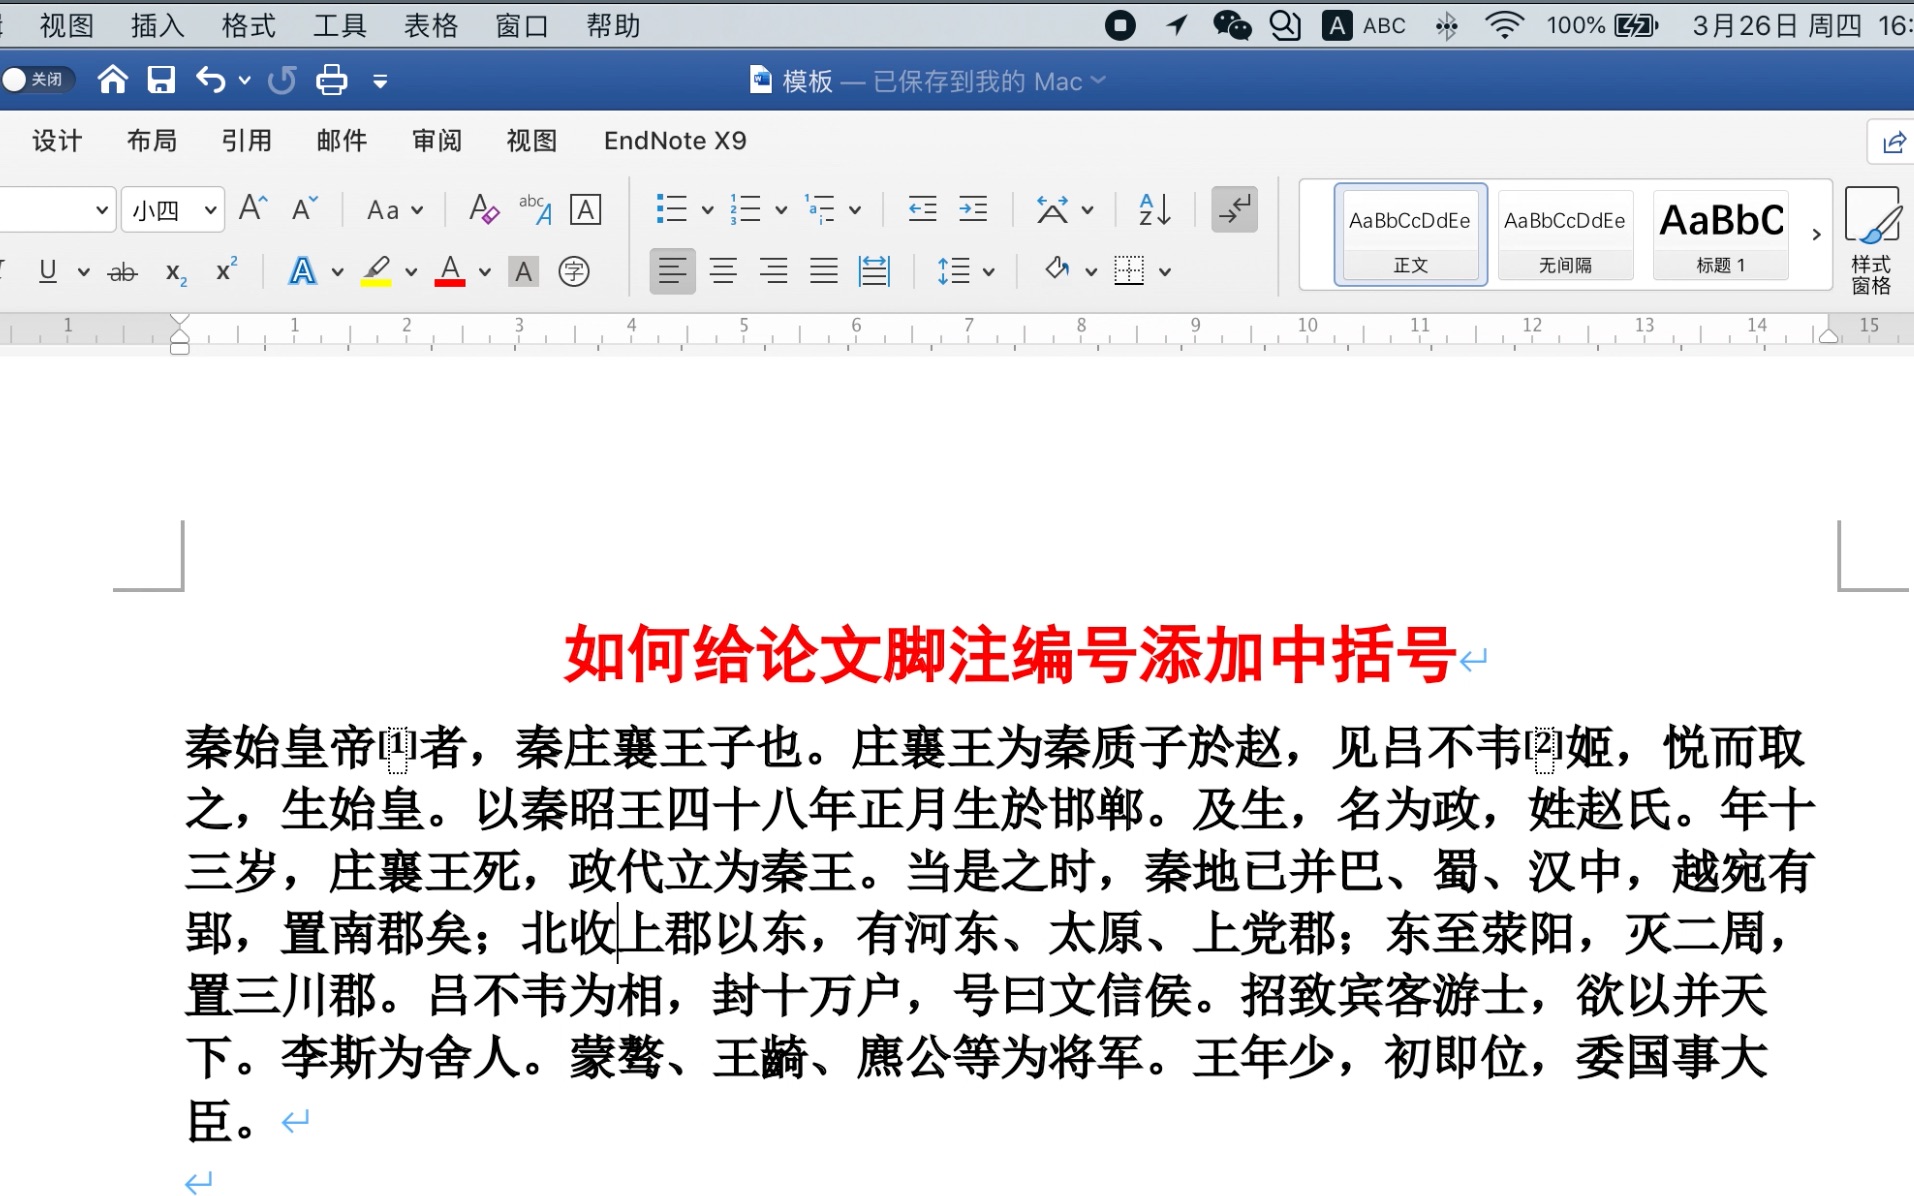The image size is (1914, 1196).
Task: Apply shading paint bucket color
Action: point(1057,270)
